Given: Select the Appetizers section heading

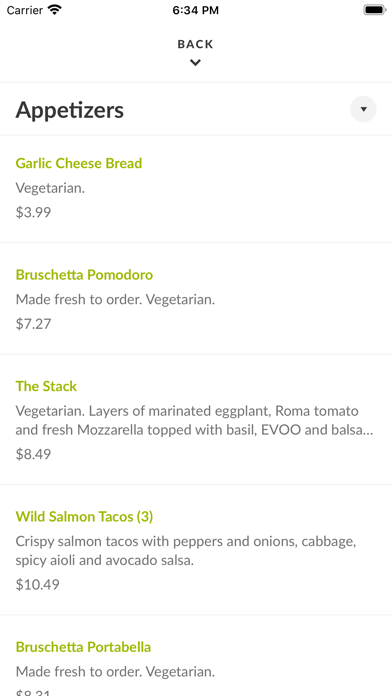Looking at the screenshot, I should (x=70, y=110).
